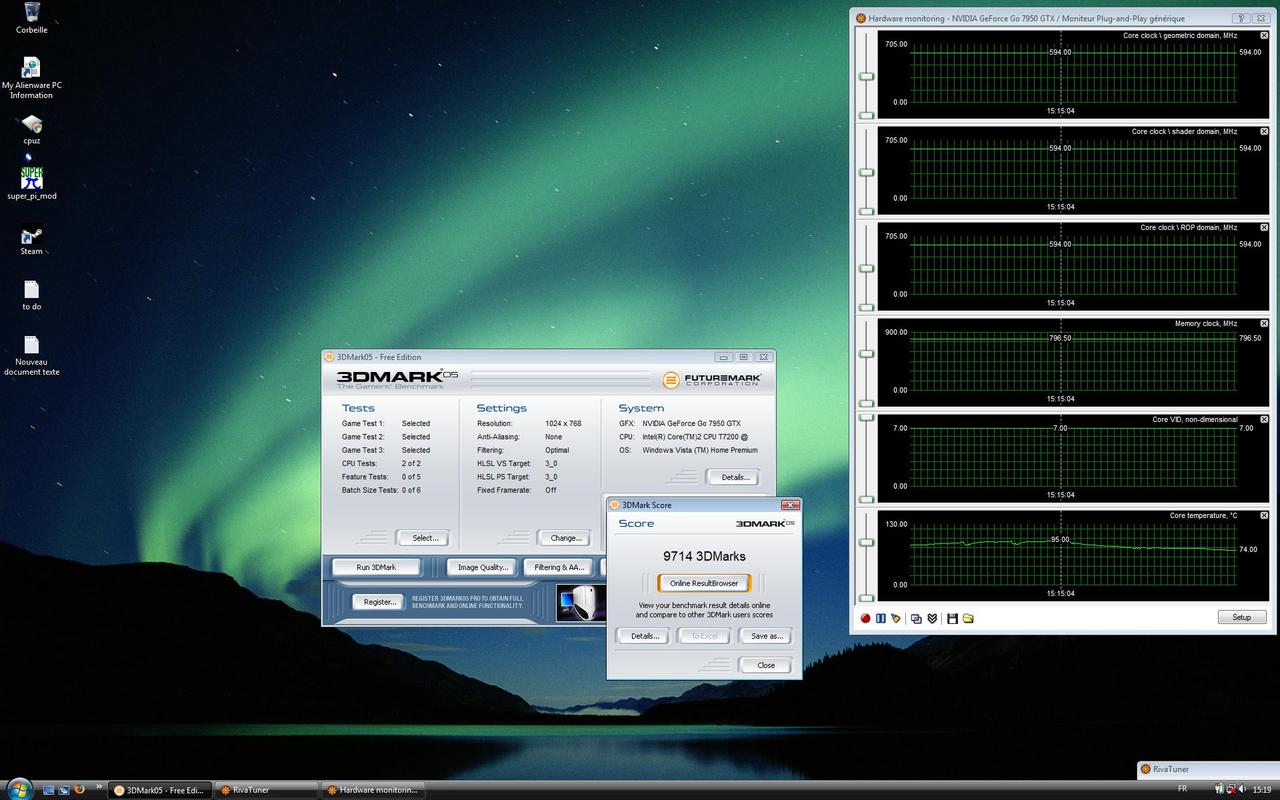Image resolution: width=1280 pixels, height=800 pixels.
Task: Click the yellow folder open icon
Action: 968,618
